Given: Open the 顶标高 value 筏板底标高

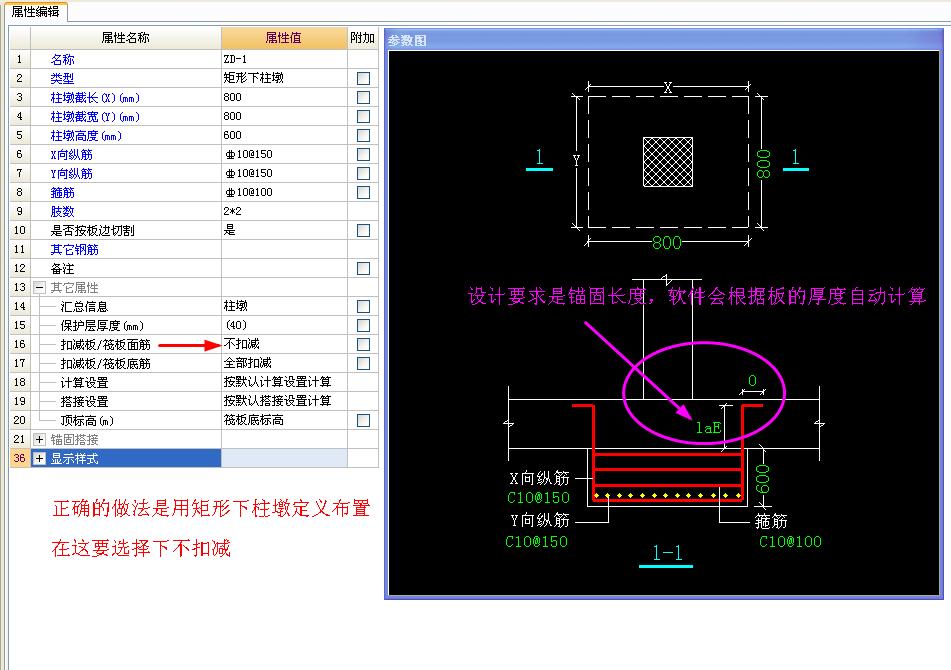Looking at the screenshot, I should (284, 420).
